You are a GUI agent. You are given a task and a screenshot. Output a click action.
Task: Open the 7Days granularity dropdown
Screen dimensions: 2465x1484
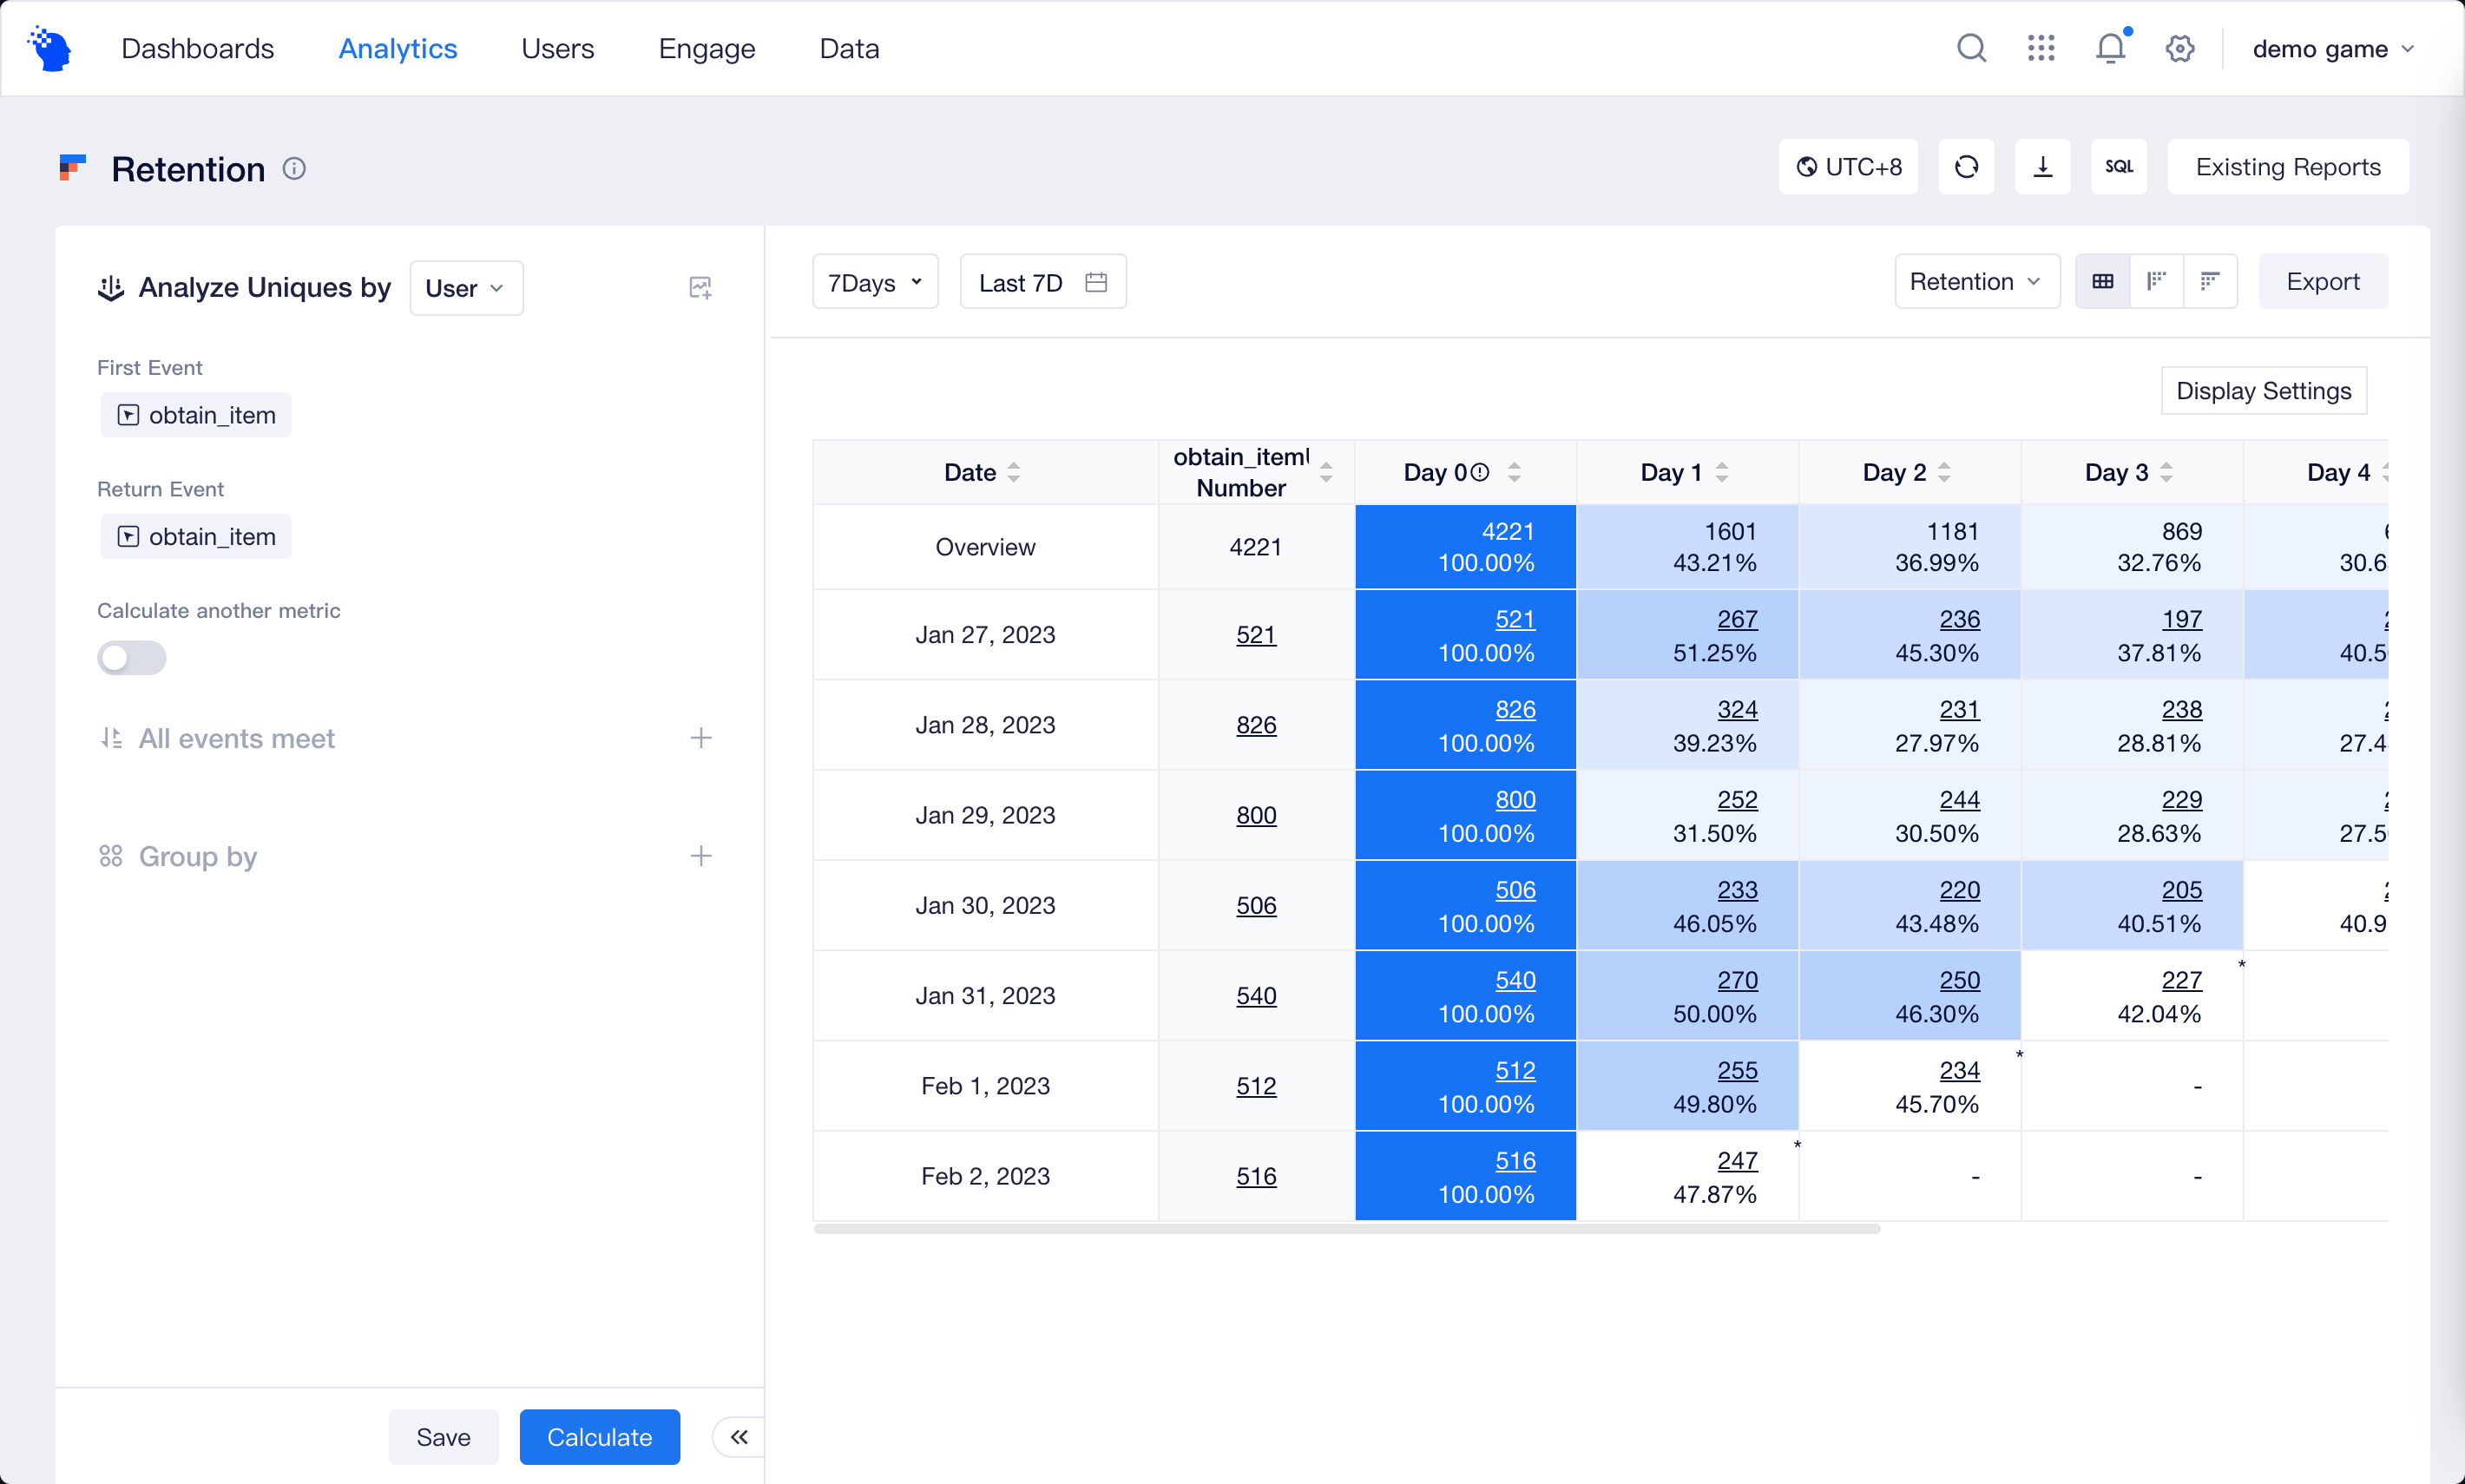coord(874,282)
